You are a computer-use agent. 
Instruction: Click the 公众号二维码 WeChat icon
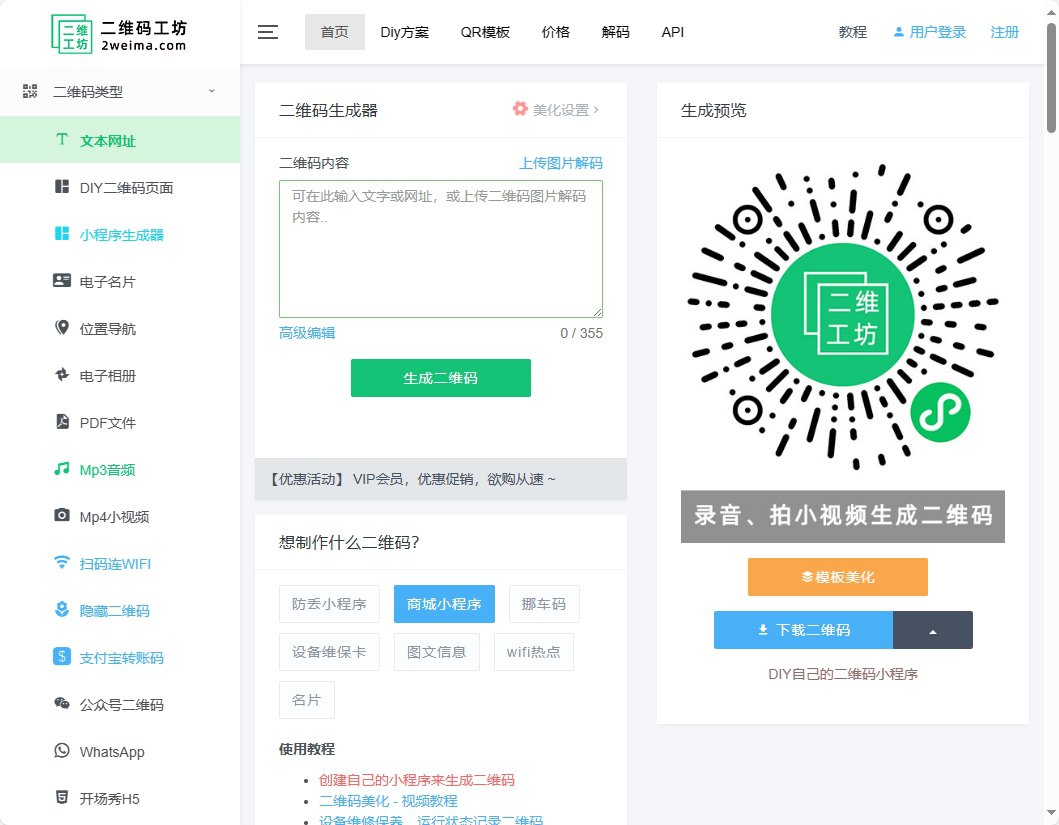(x=61, y=703)
